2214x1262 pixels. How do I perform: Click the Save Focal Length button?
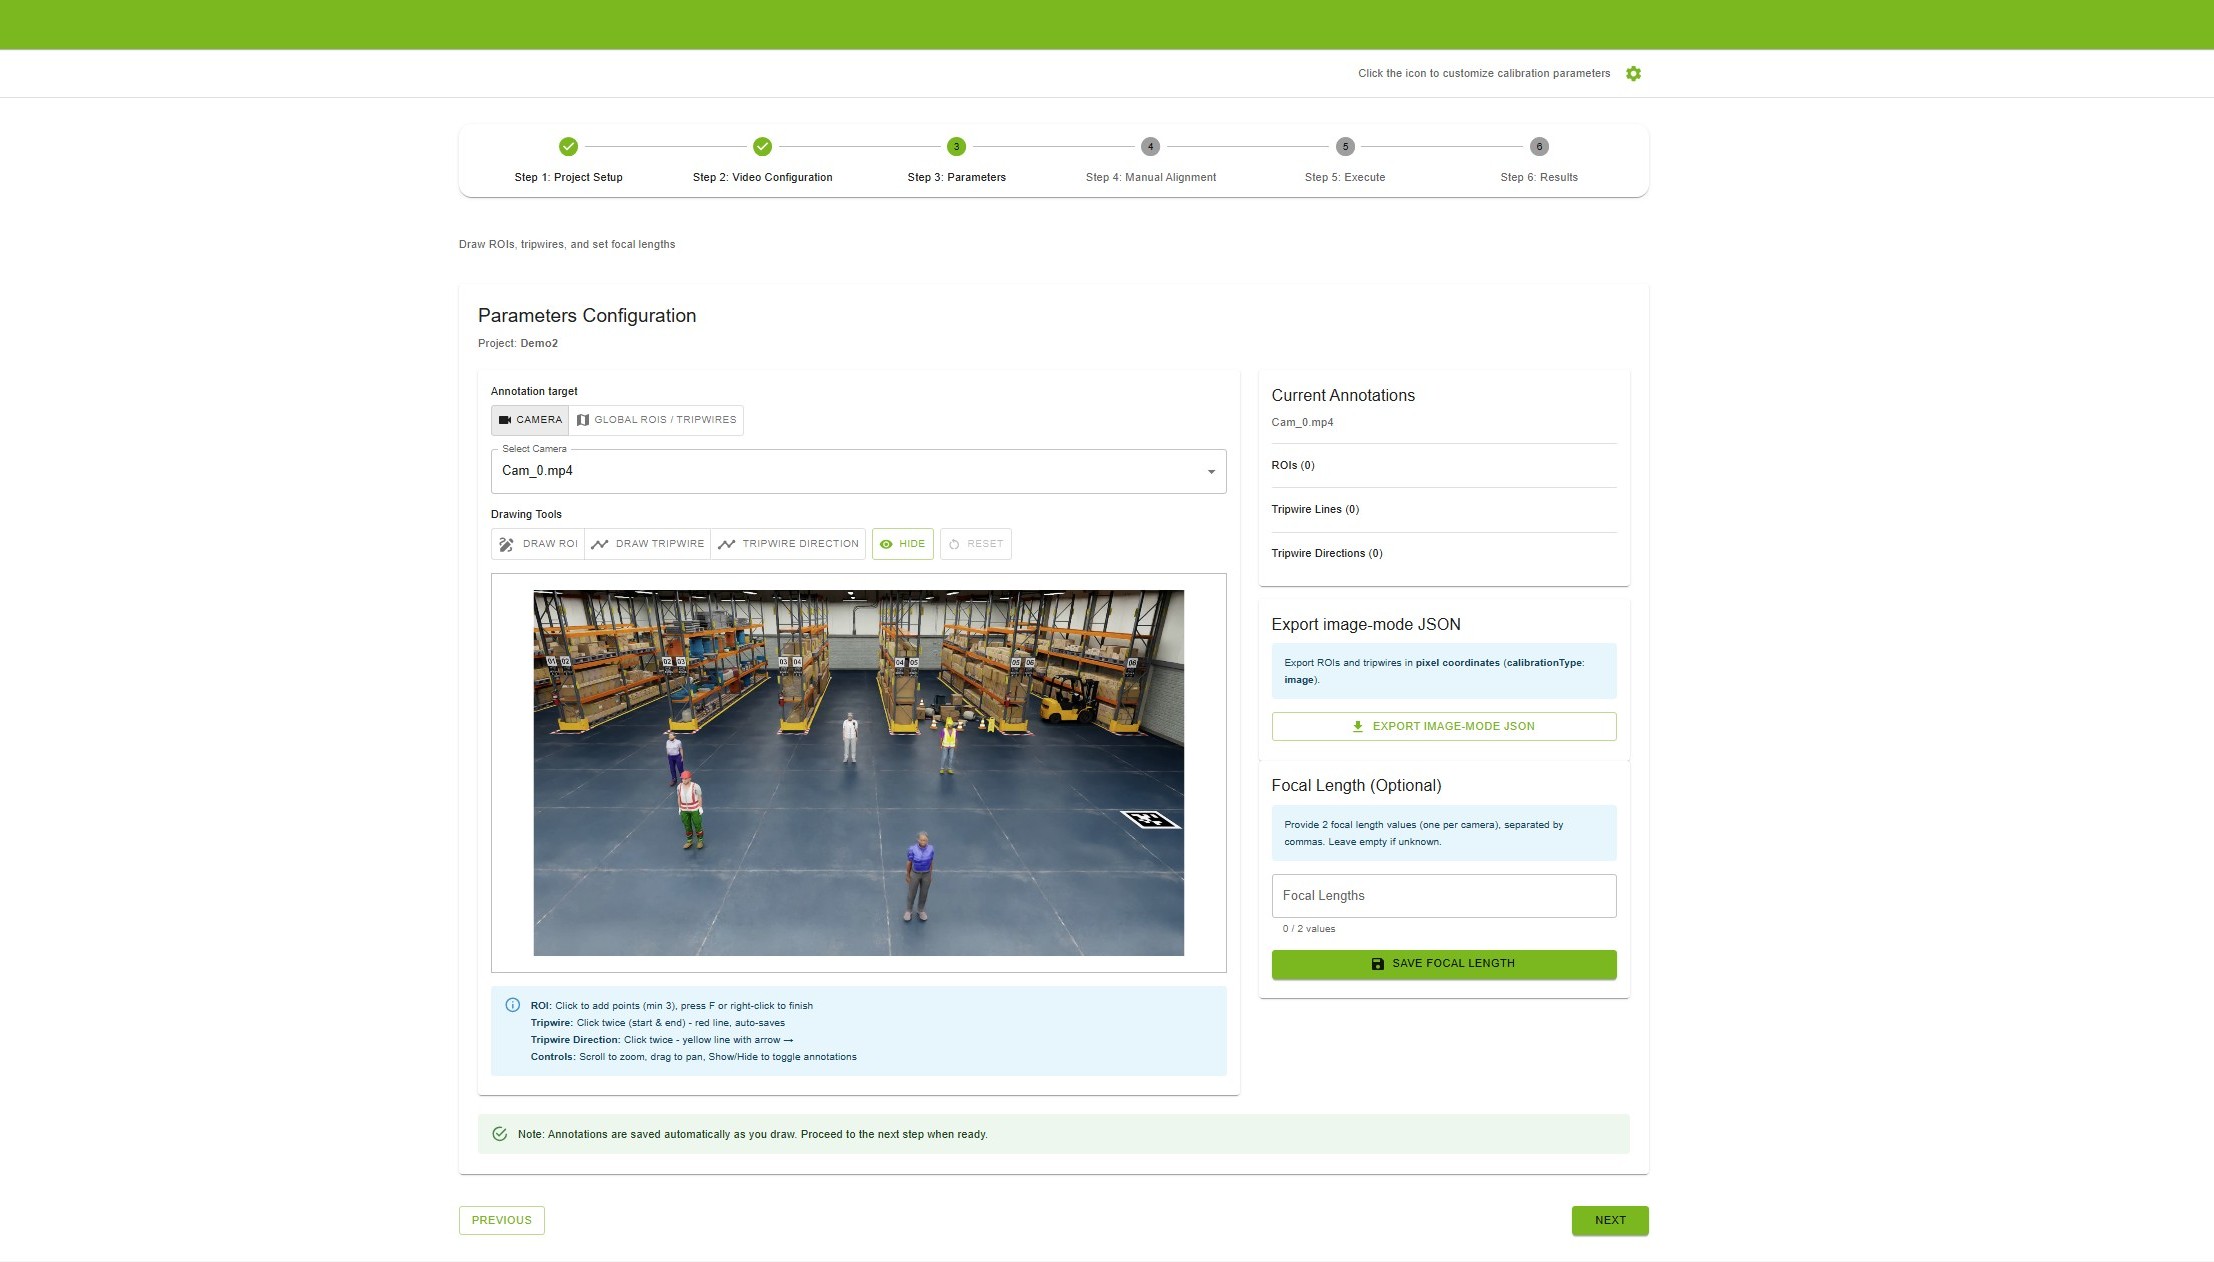(x=1443, y=964)
